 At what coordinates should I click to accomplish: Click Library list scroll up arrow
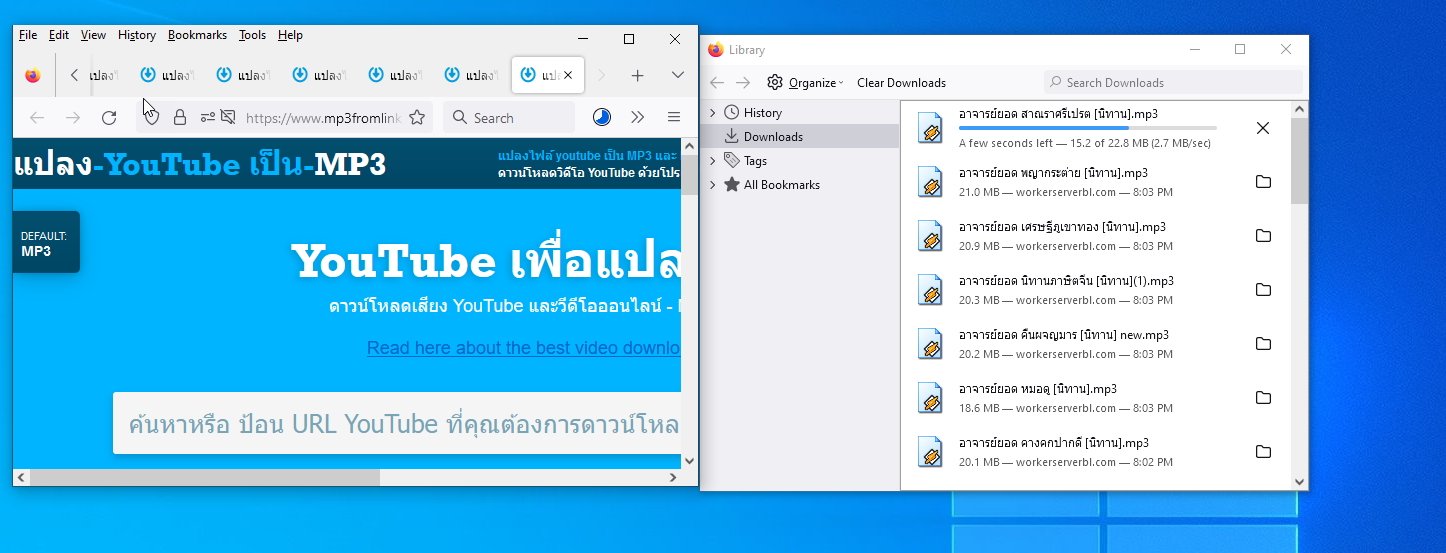pyautogui.click(x=1299, y=108)
